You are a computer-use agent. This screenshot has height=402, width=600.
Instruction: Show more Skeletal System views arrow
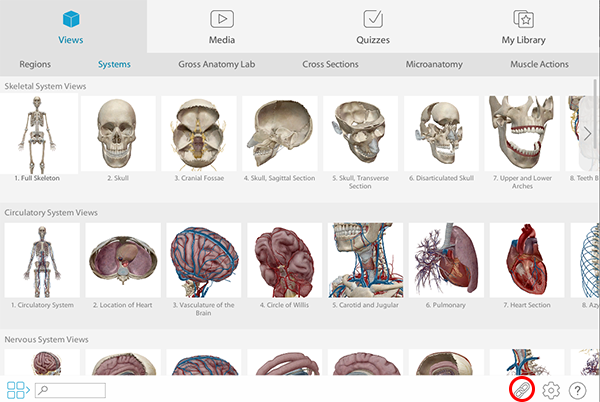click(587, 134)
